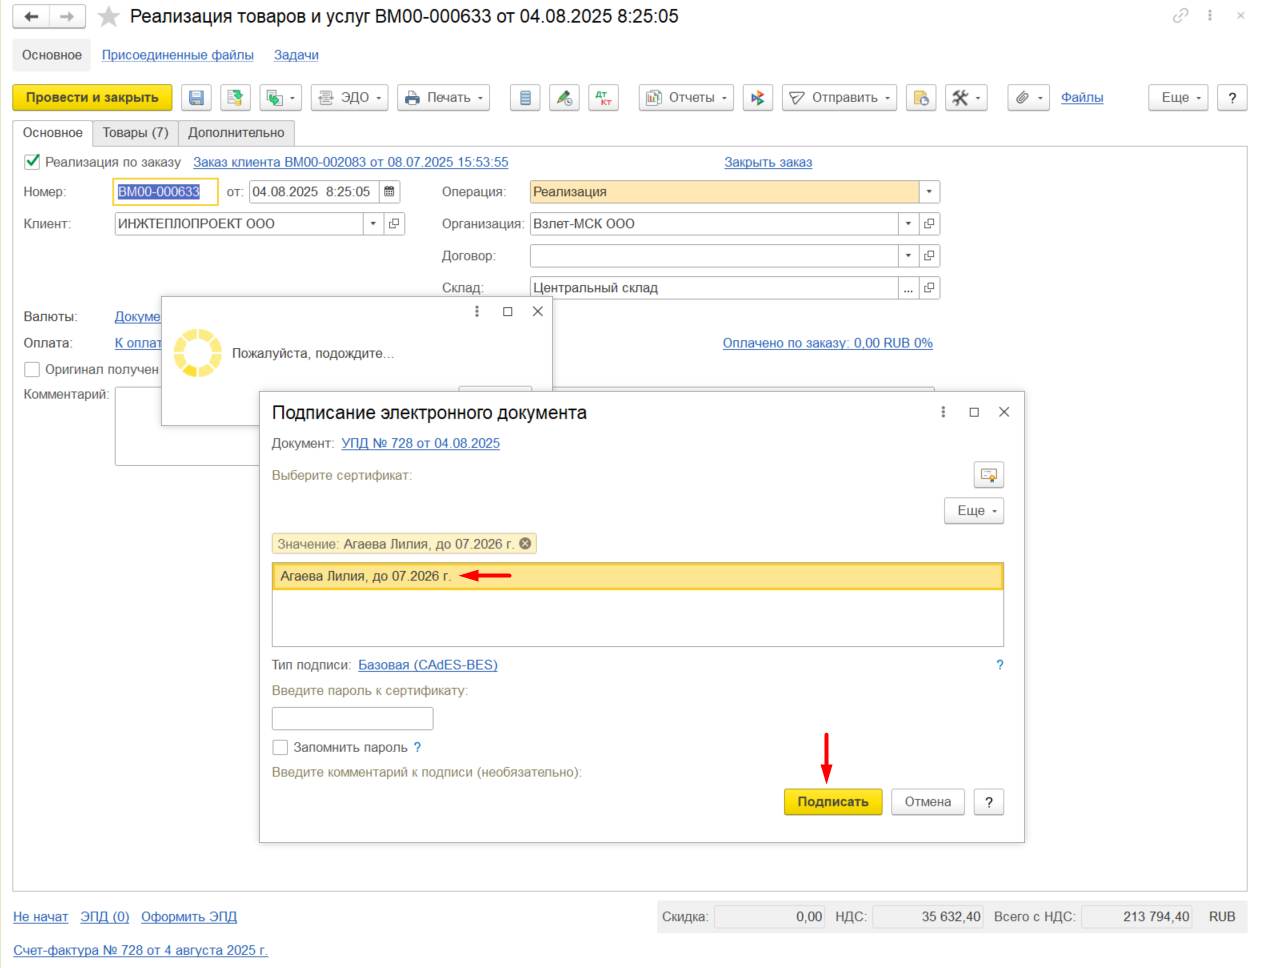Click the Подписать button
The image size is (1261, 968).
(x=833, y=802)
